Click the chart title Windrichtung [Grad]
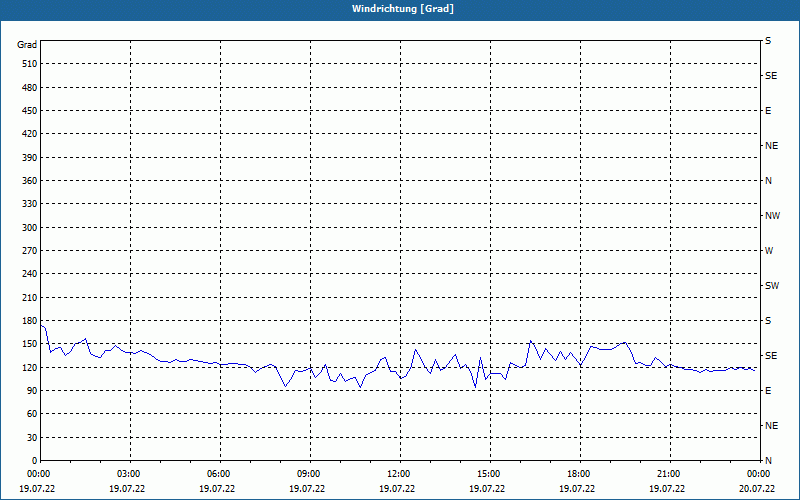The width and height of the screenshot is (800, 500). 403,9
